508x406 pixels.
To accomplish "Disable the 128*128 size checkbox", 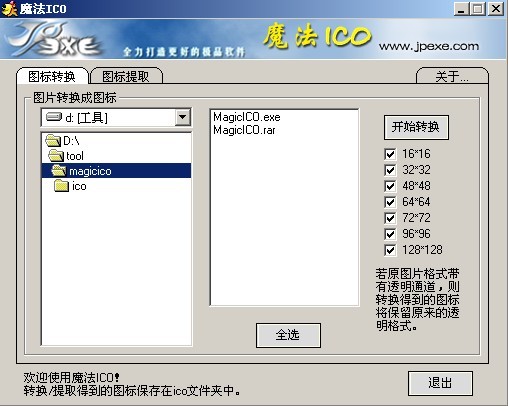I will click(390, 250).
